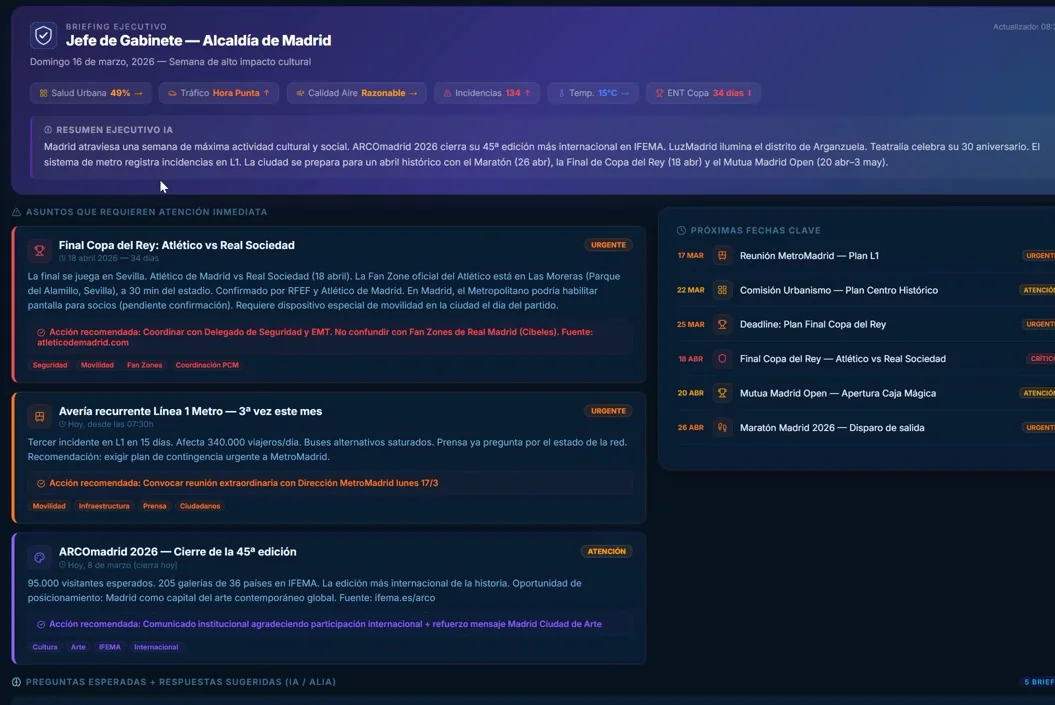The height and width of the screenshot is (705, 1055).
Task: Click the footprints icon beside Maratón Madrid 2026
Action: point(722,428)
